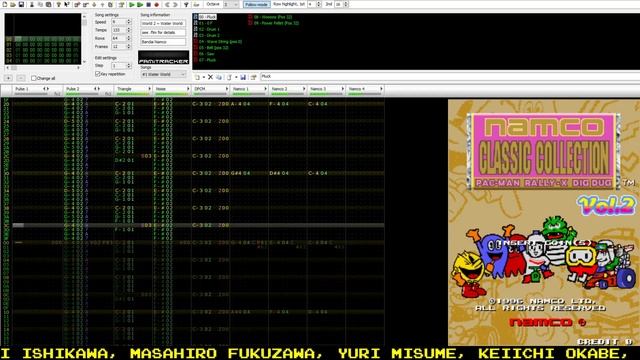Click the FamiTracker logo banner
640x360 pixels.
163,57
